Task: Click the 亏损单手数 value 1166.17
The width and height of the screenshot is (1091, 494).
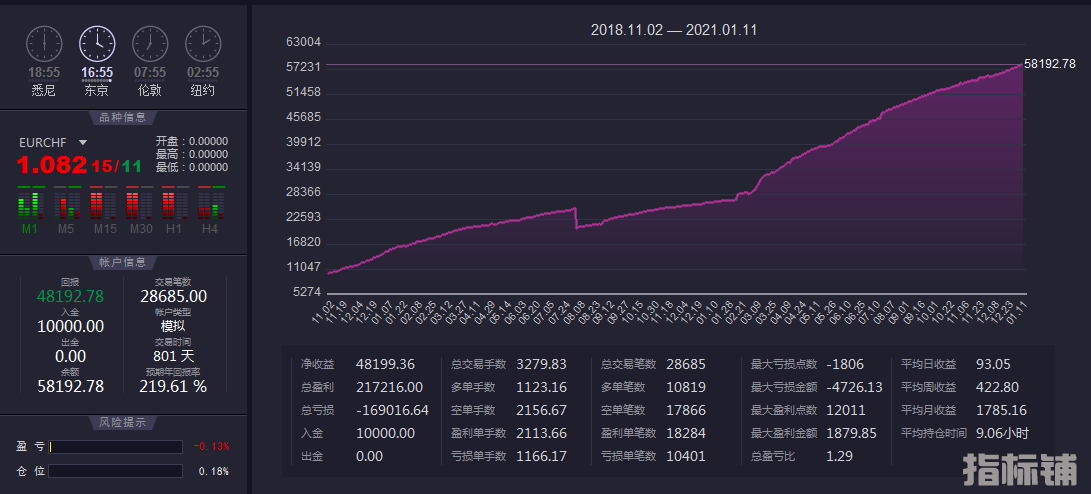Action: (541, 456)
